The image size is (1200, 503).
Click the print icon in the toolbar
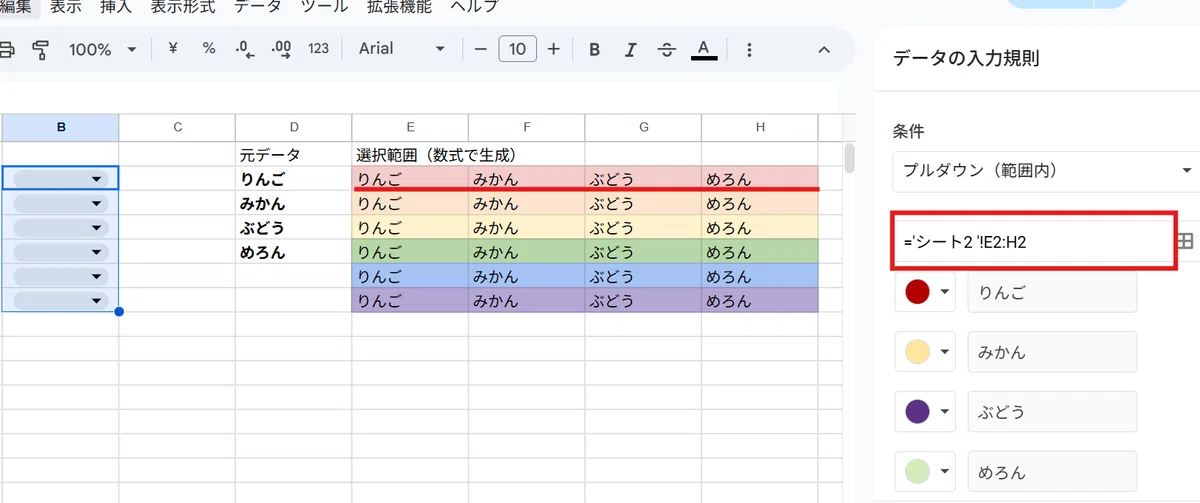coord(5,48)
